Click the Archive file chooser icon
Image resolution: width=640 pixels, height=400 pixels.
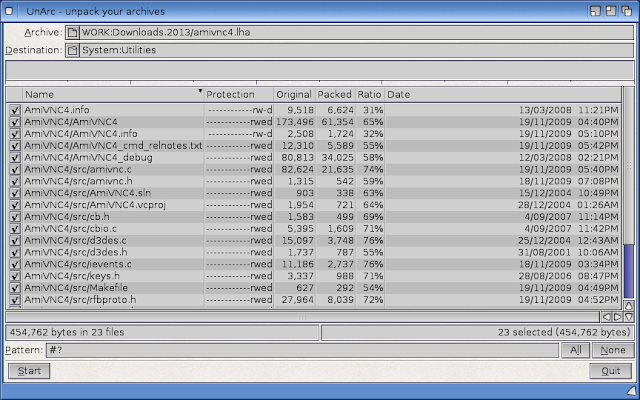74,32
